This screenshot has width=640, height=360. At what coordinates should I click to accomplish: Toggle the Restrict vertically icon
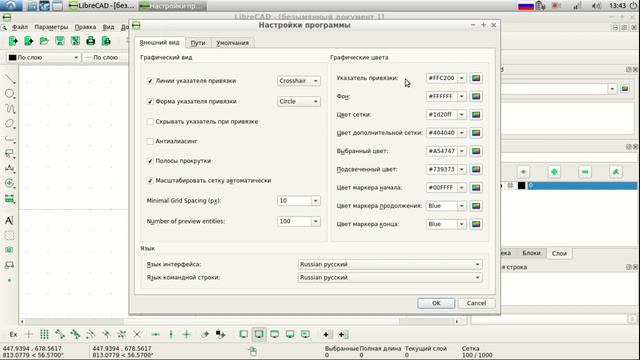(171, 335)
